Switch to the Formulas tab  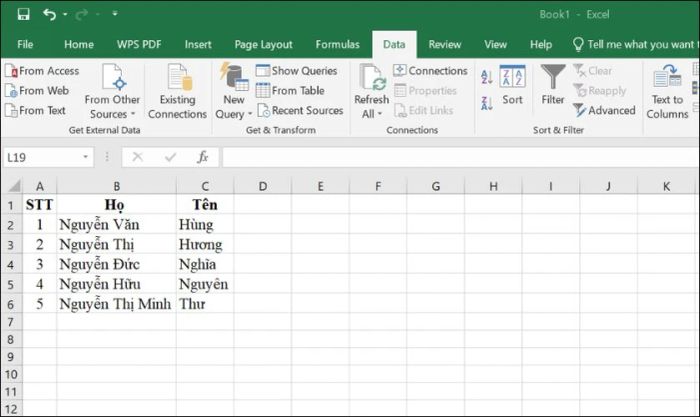pyautogui.click(x=337, y=44)
